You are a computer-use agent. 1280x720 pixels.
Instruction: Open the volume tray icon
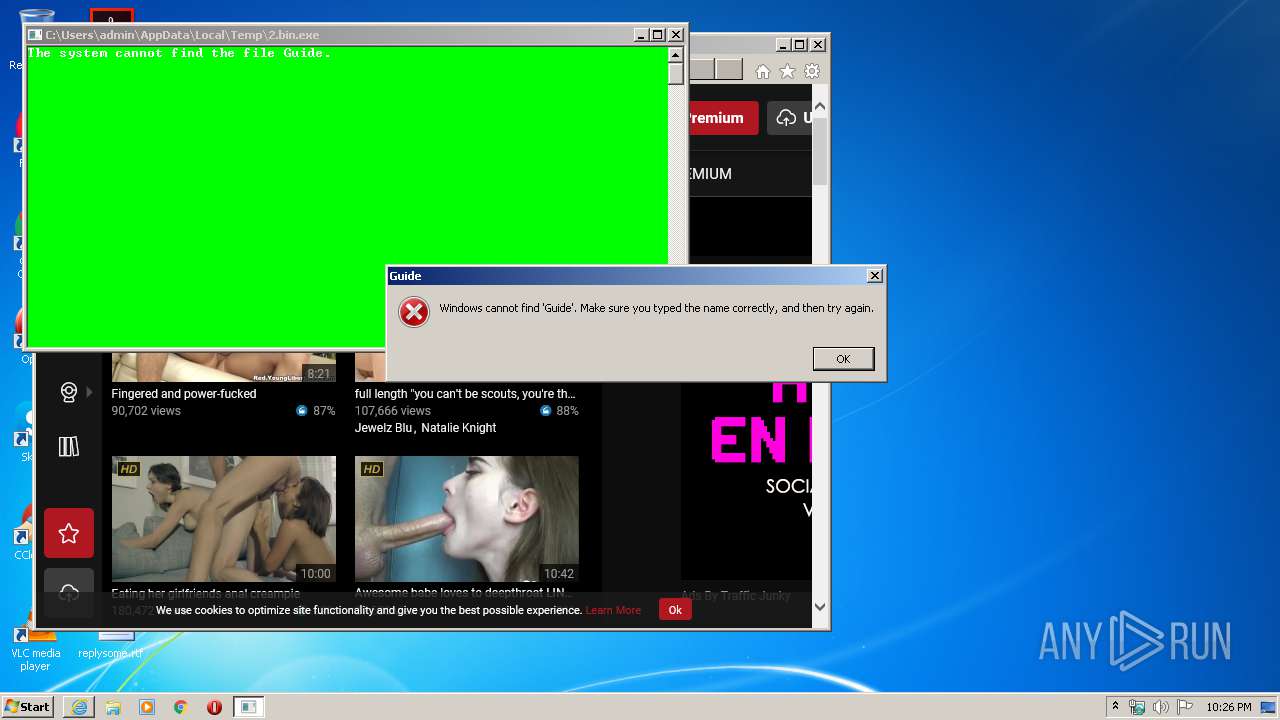[1161, 707]
